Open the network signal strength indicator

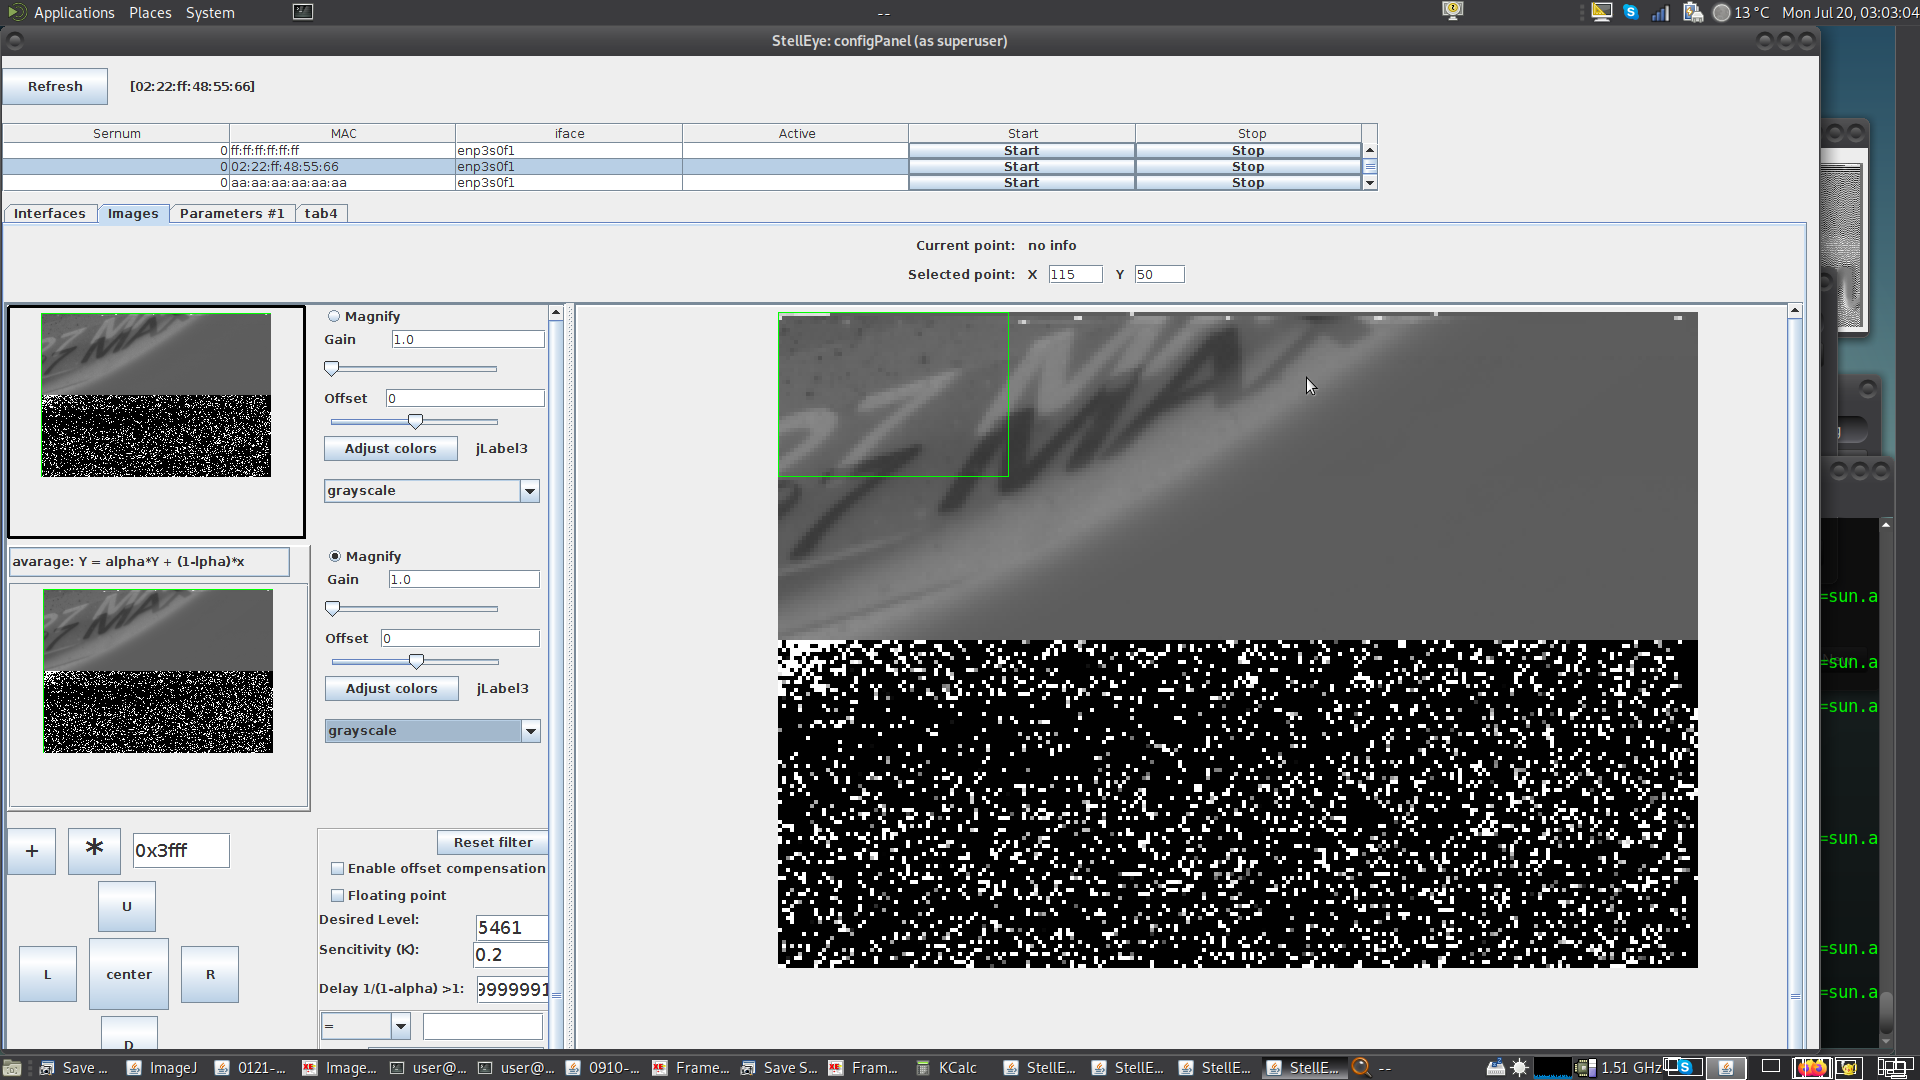[x=1661, y=12]
